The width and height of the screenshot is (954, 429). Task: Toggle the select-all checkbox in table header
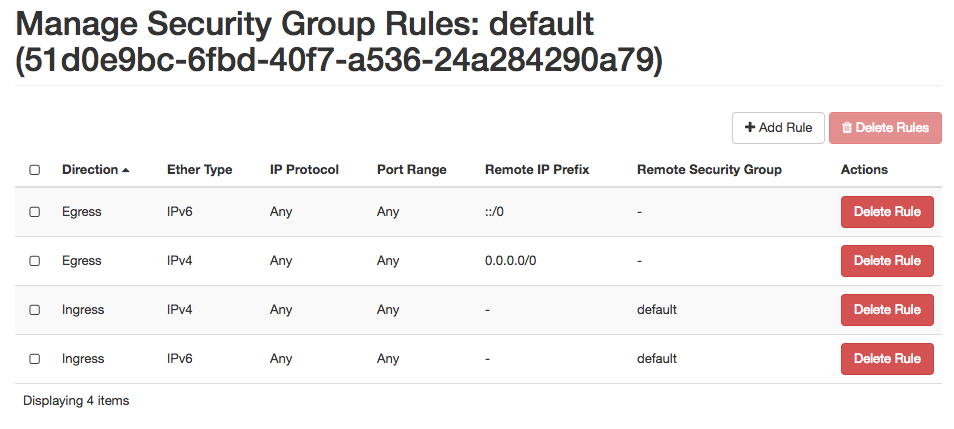pyautogui.click(x=35, y=170)
